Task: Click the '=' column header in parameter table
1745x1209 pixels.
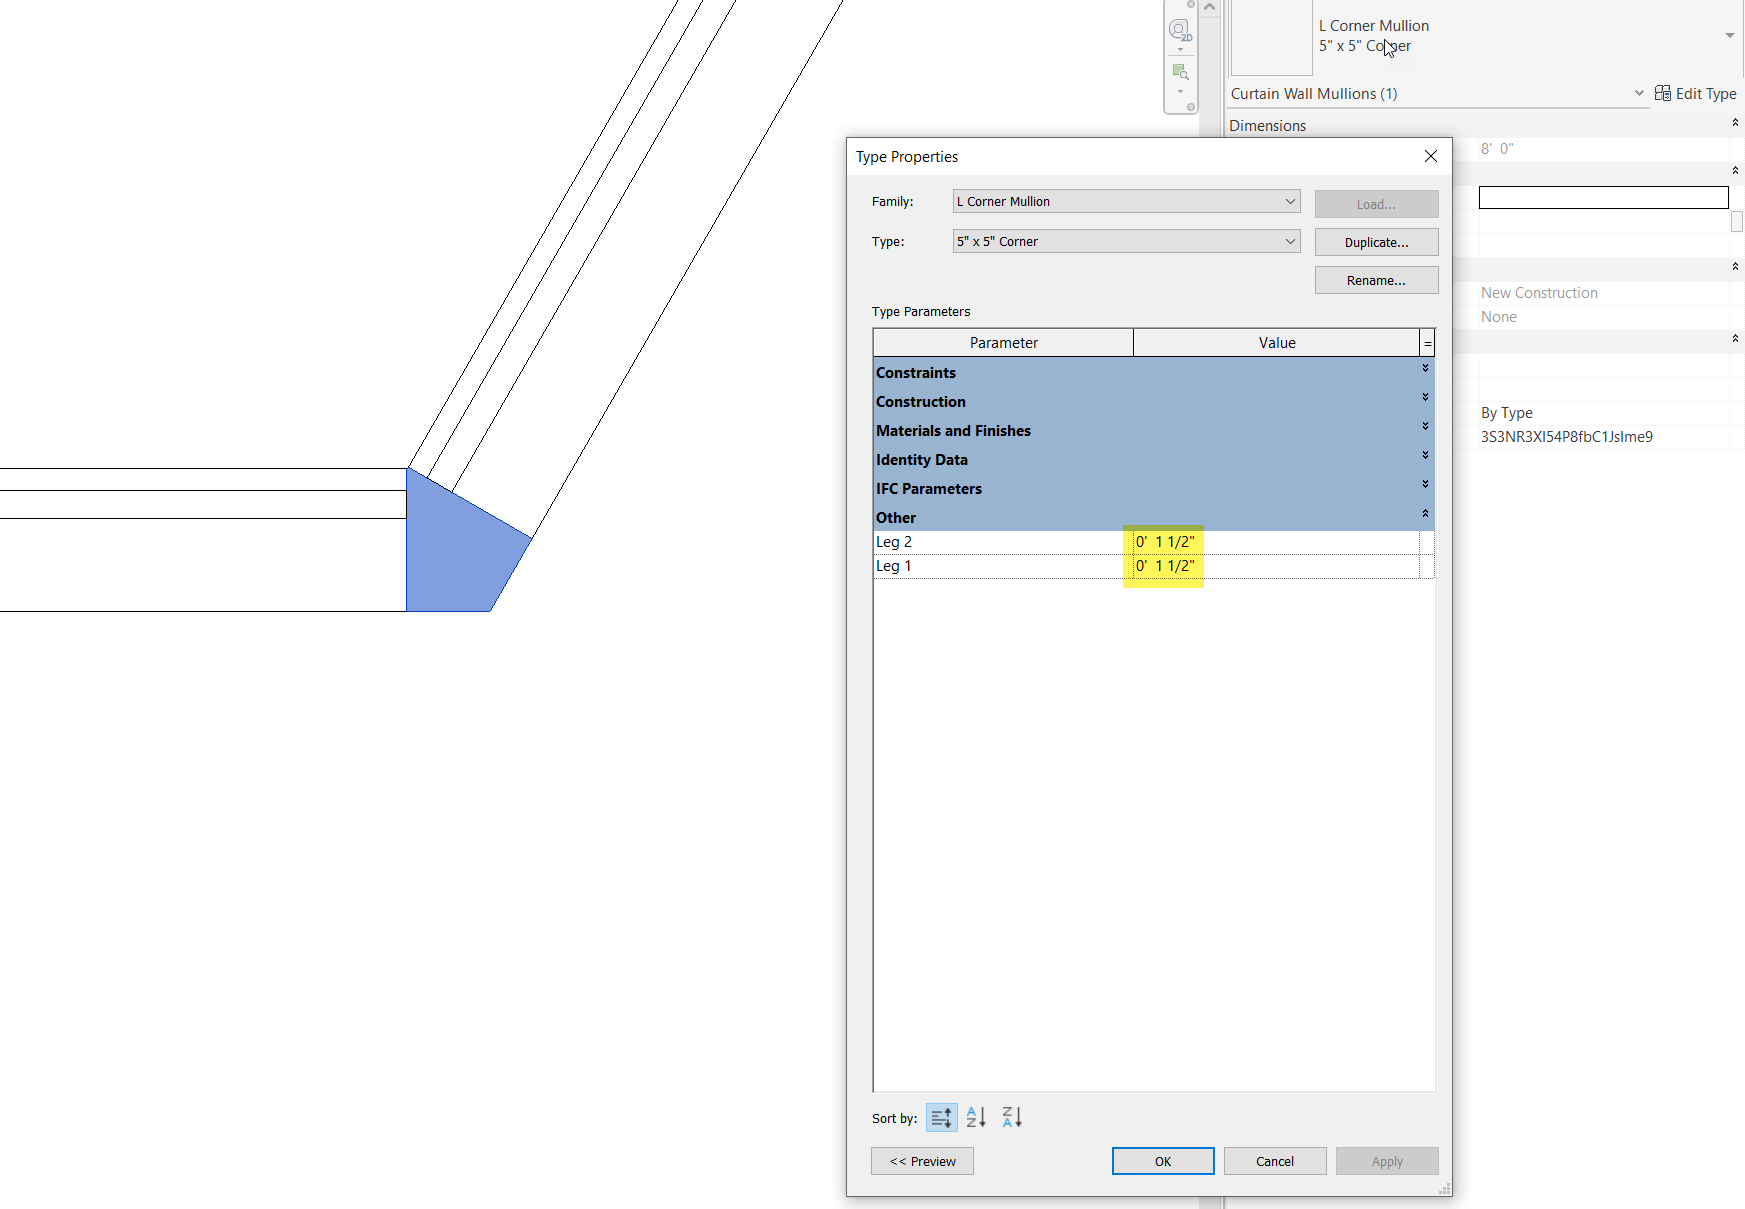Action: click(1427, 342)
